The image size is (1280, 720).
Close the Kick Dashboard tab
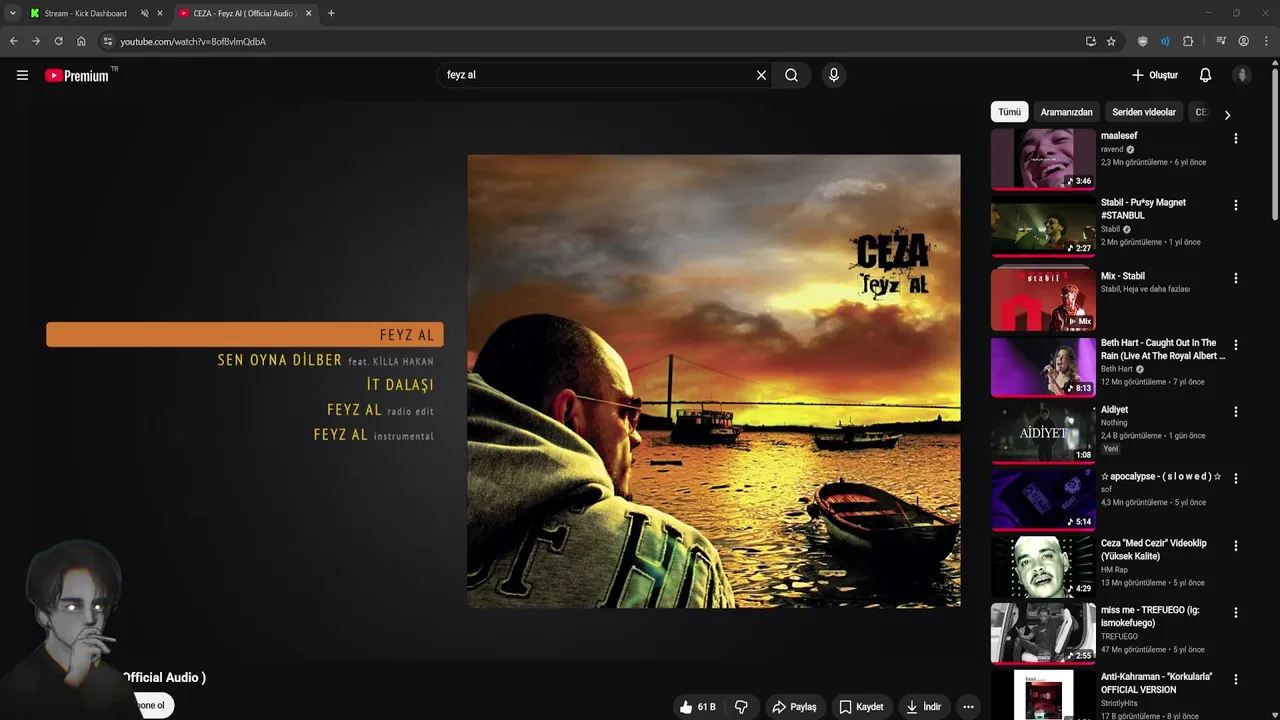(160, 13)
